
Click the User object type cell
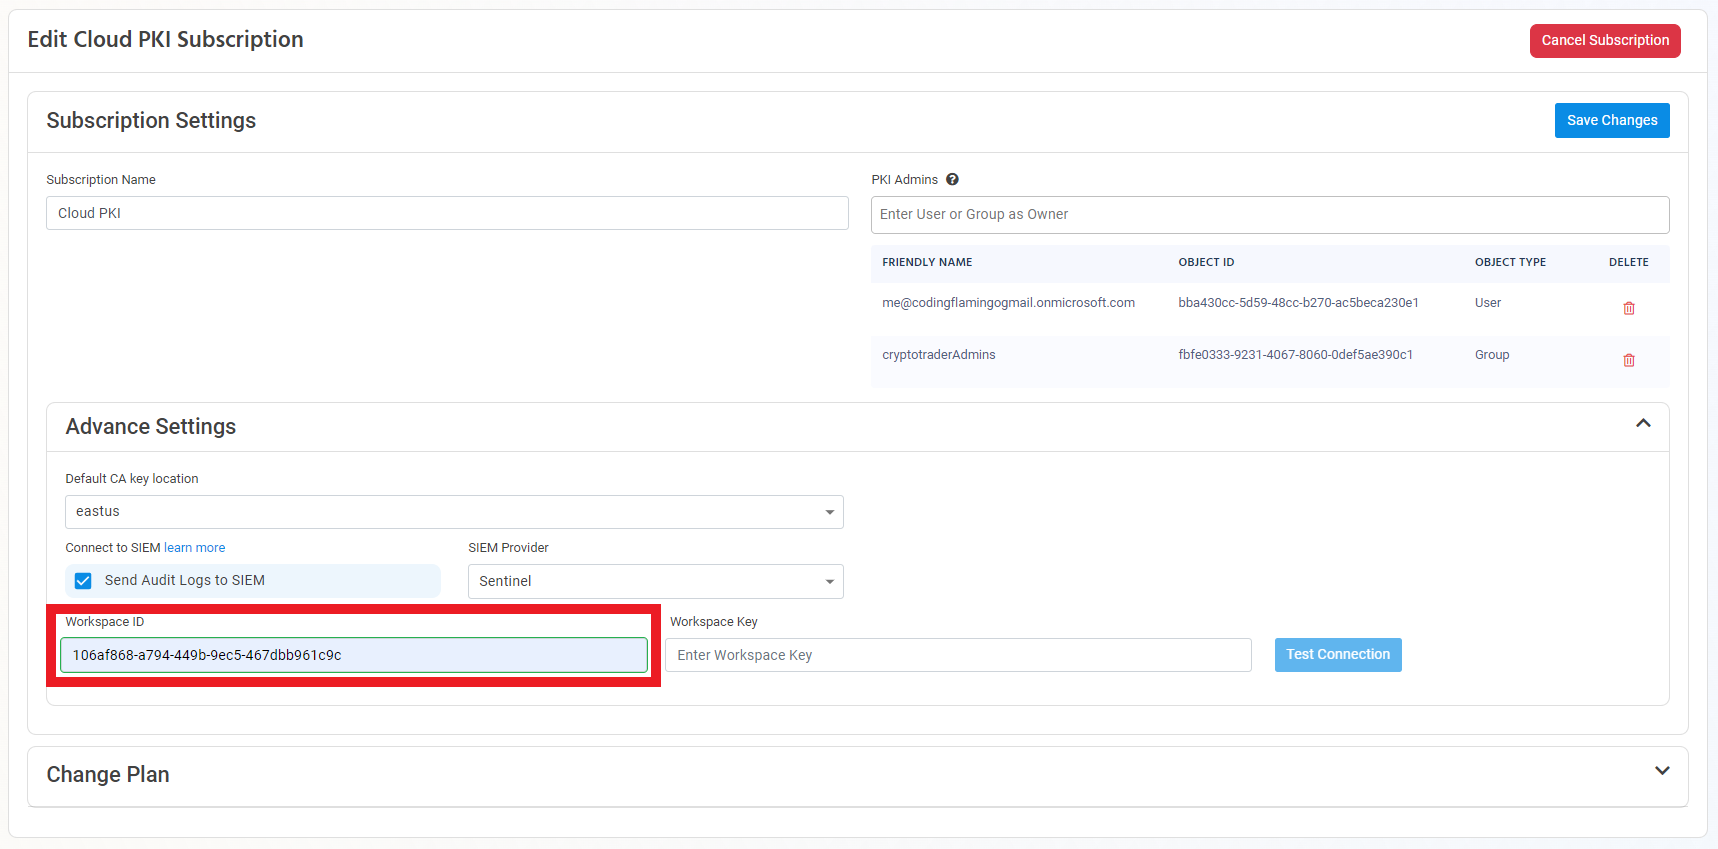coord(1487,303)
